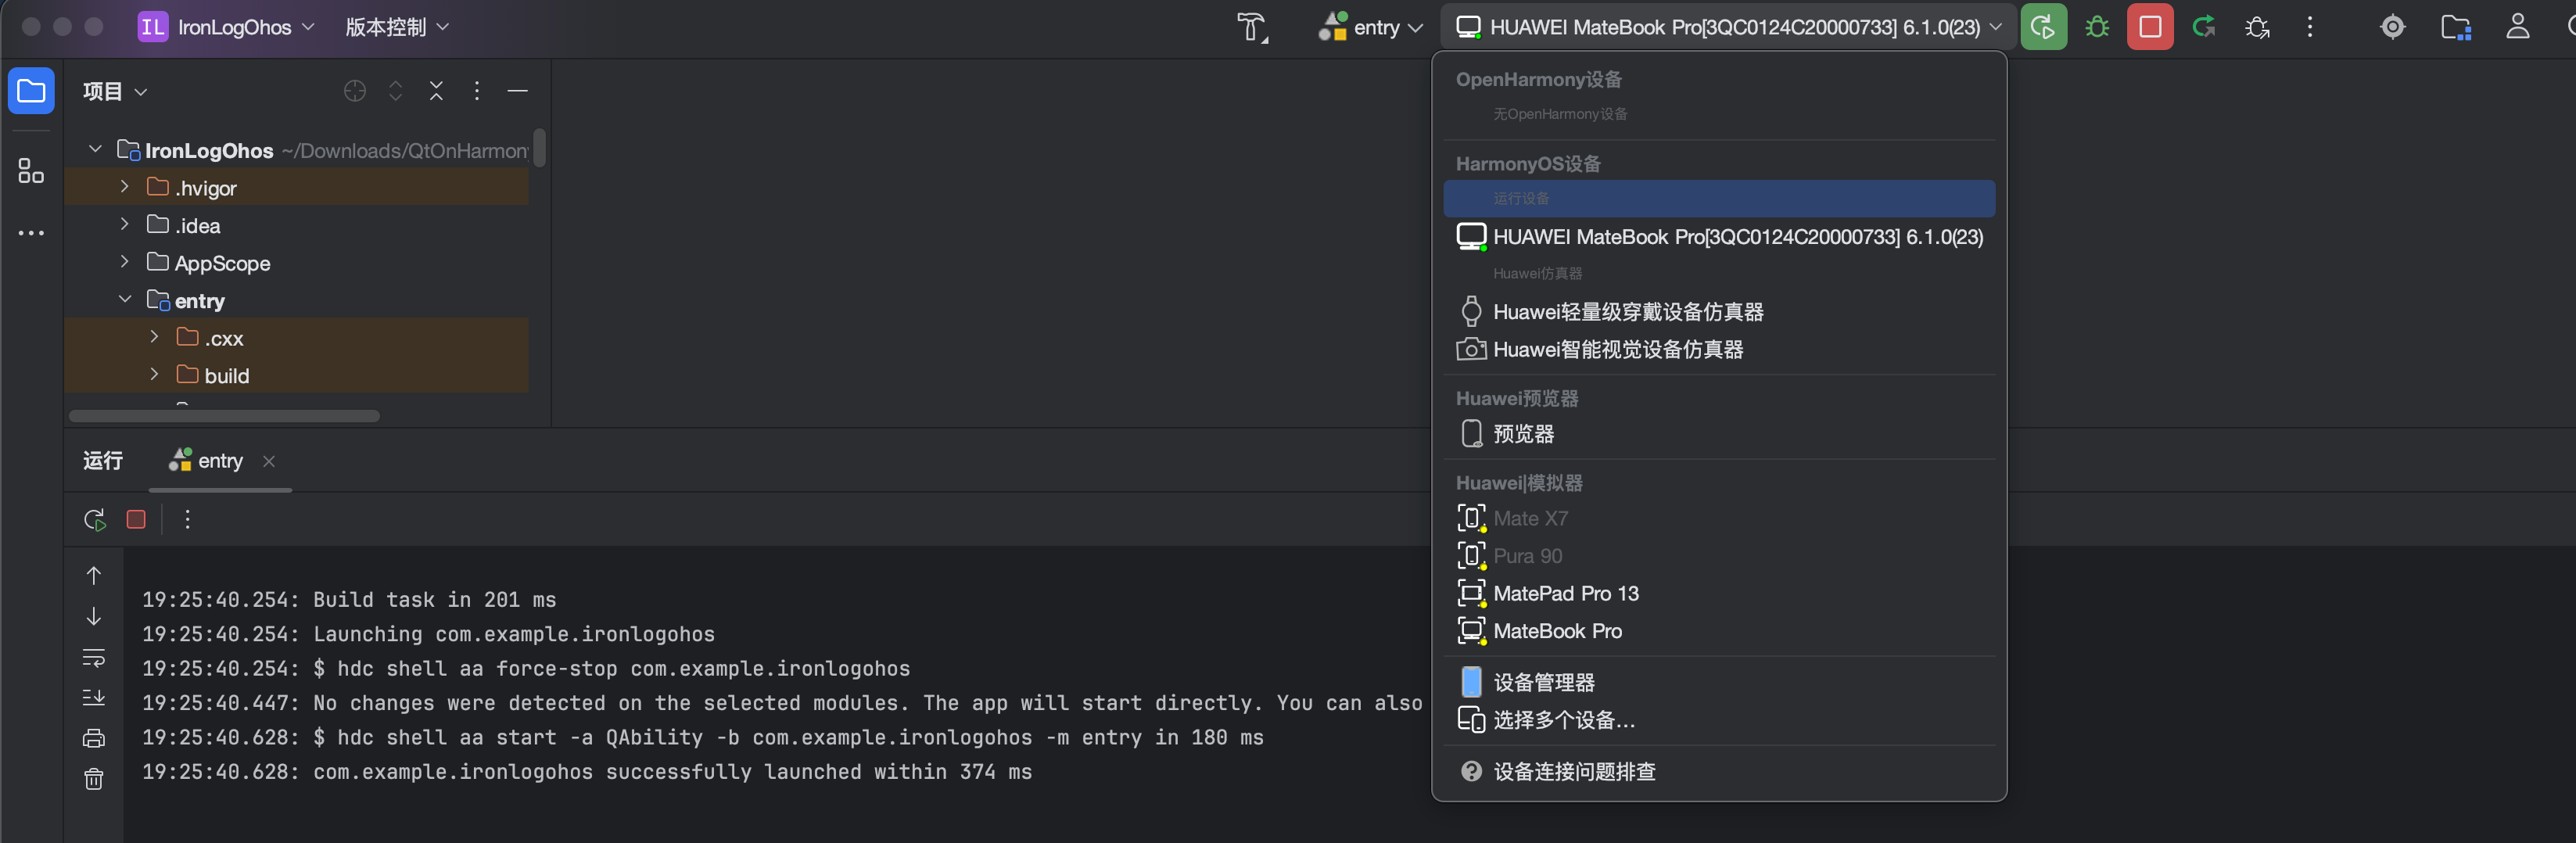Click the "No changes were detected" log line

[782, 703]
